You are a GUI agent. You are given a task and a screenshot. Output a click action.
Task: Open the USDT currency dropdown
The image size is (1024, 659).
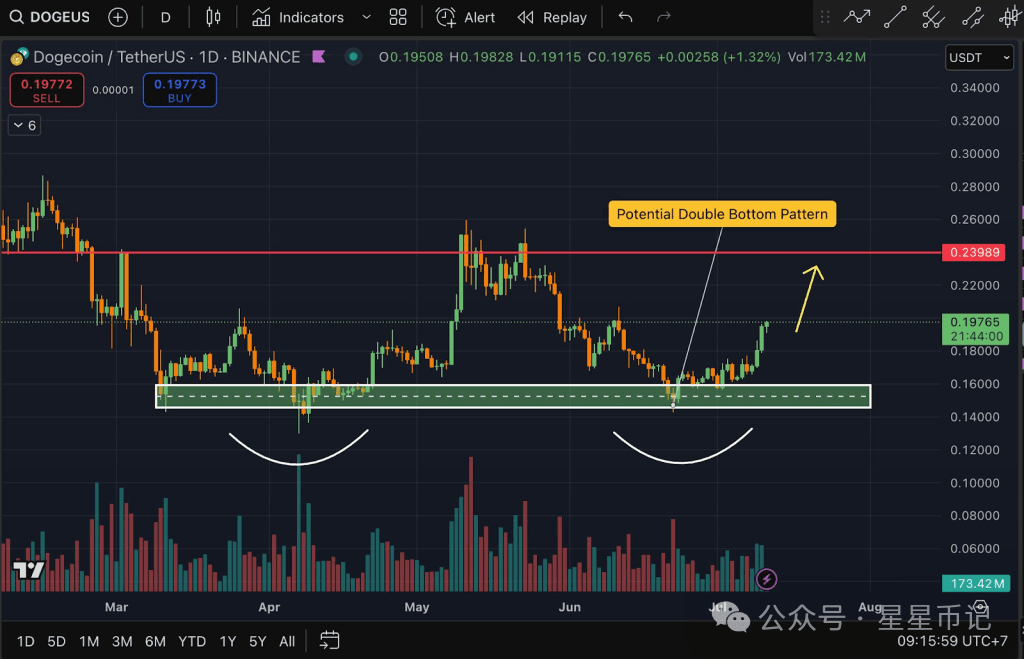pyautogui.click(x=979, y=57)
